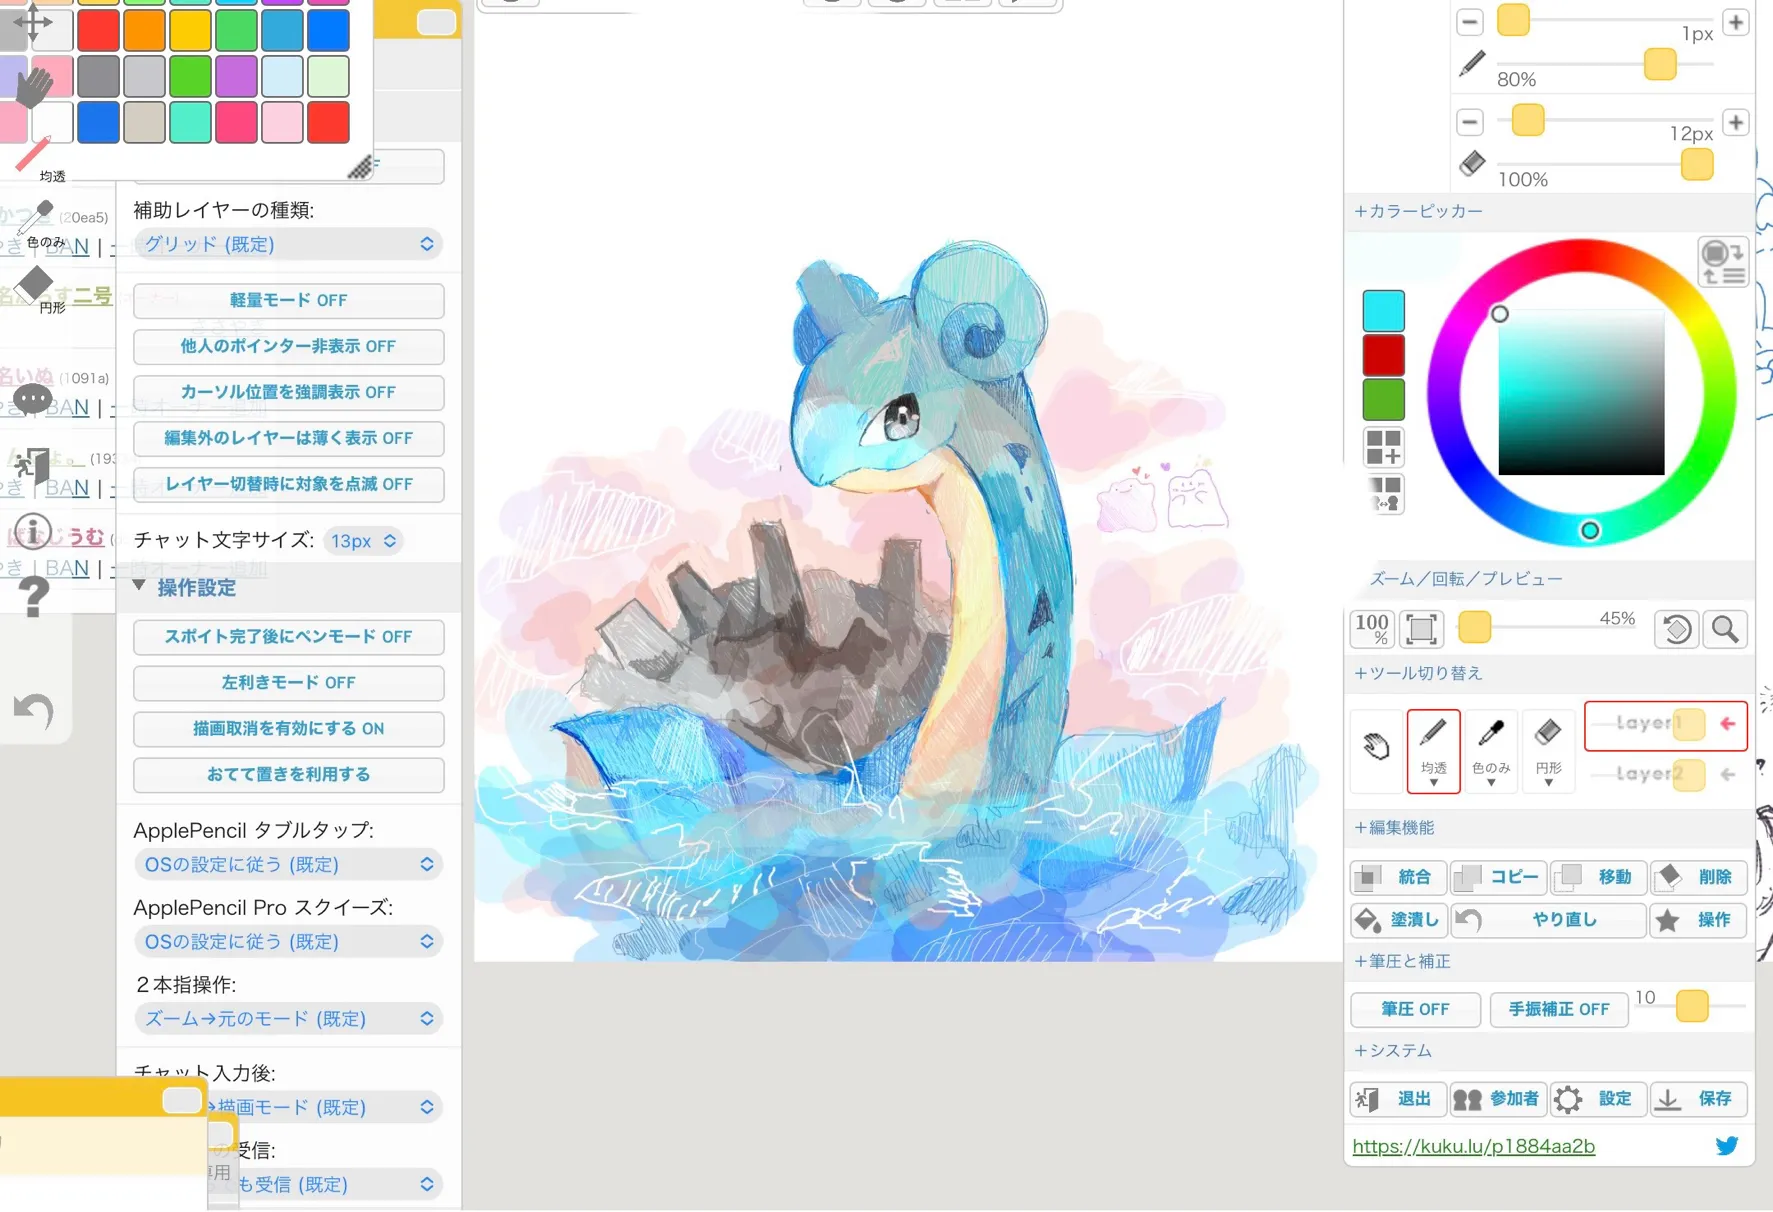Click the コピー button
1773x1212 pixels.
pos(1498,877)
